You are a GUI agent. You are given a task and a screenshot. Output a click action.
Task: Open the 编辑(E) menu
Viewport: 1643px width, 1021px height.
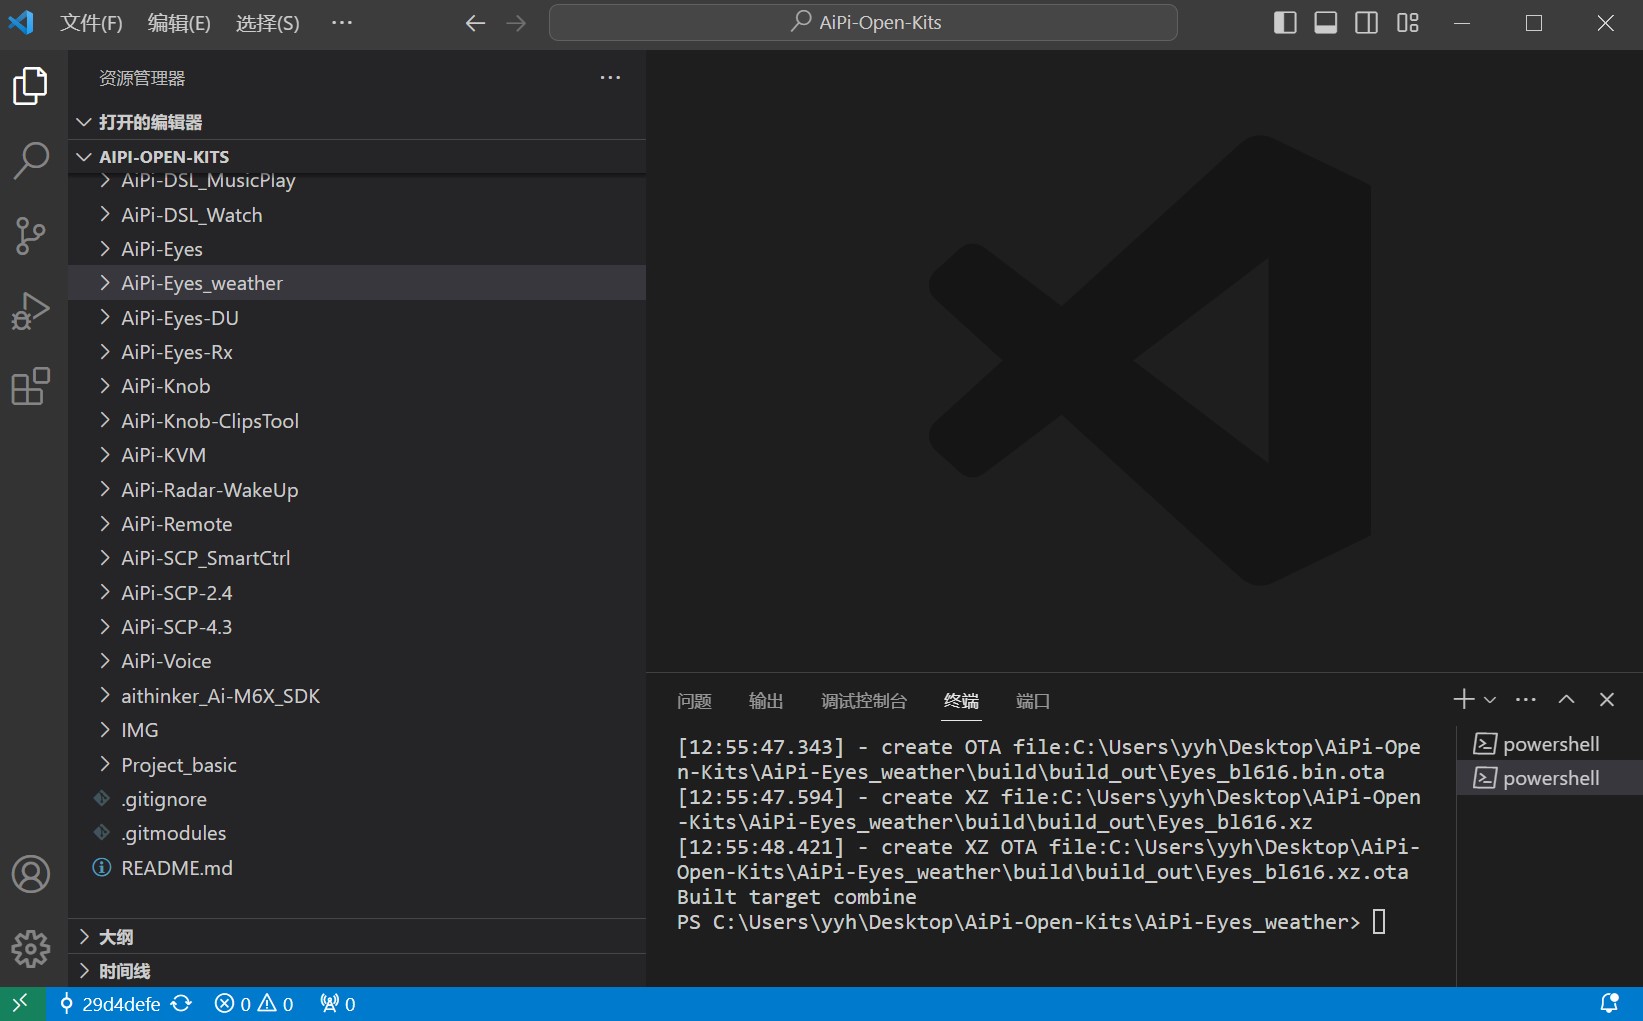[179, 23]
